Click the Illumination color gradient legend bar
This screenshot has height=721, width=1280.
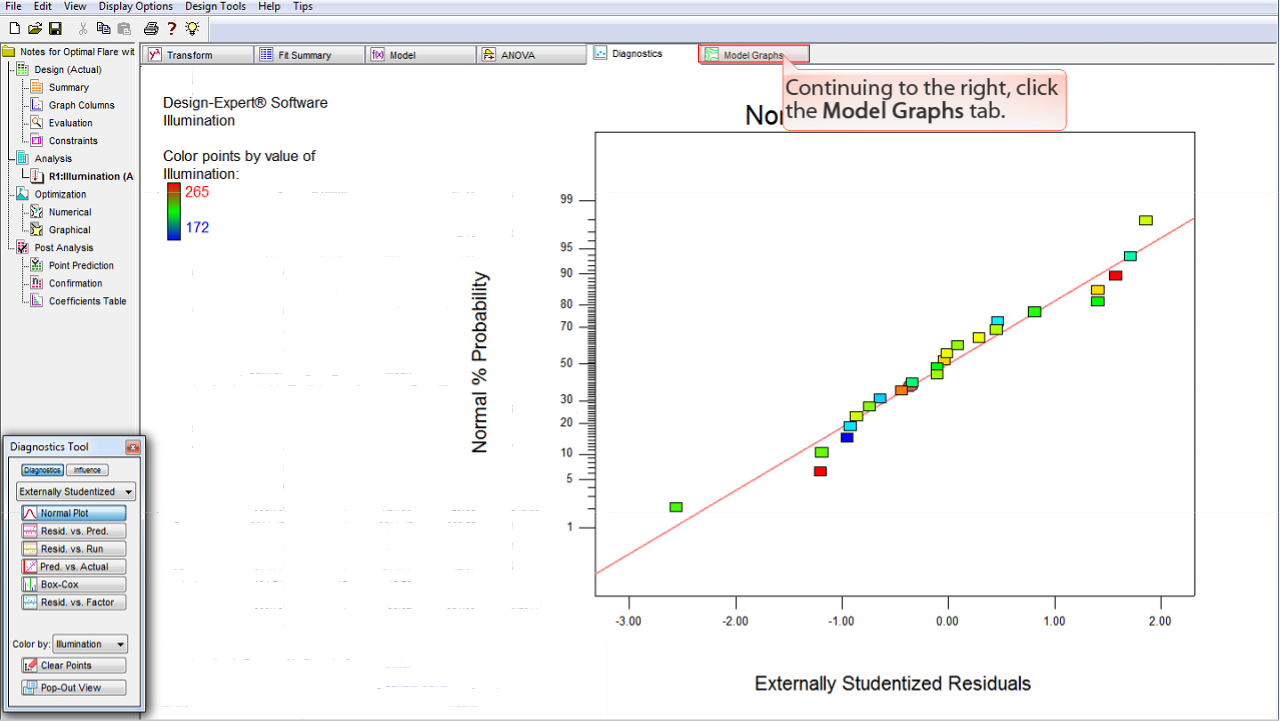[x=173, y=211]
